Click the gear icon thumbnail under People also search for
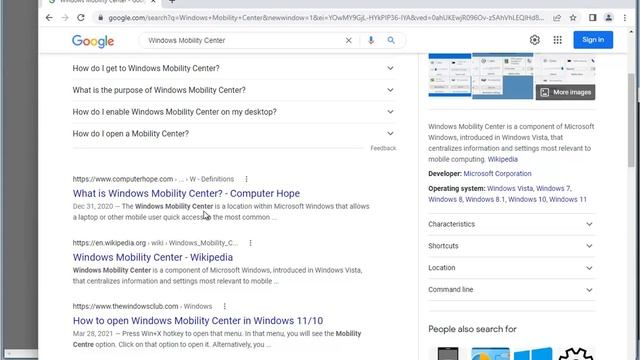This screenshot has width=640, height=360. 576,353
